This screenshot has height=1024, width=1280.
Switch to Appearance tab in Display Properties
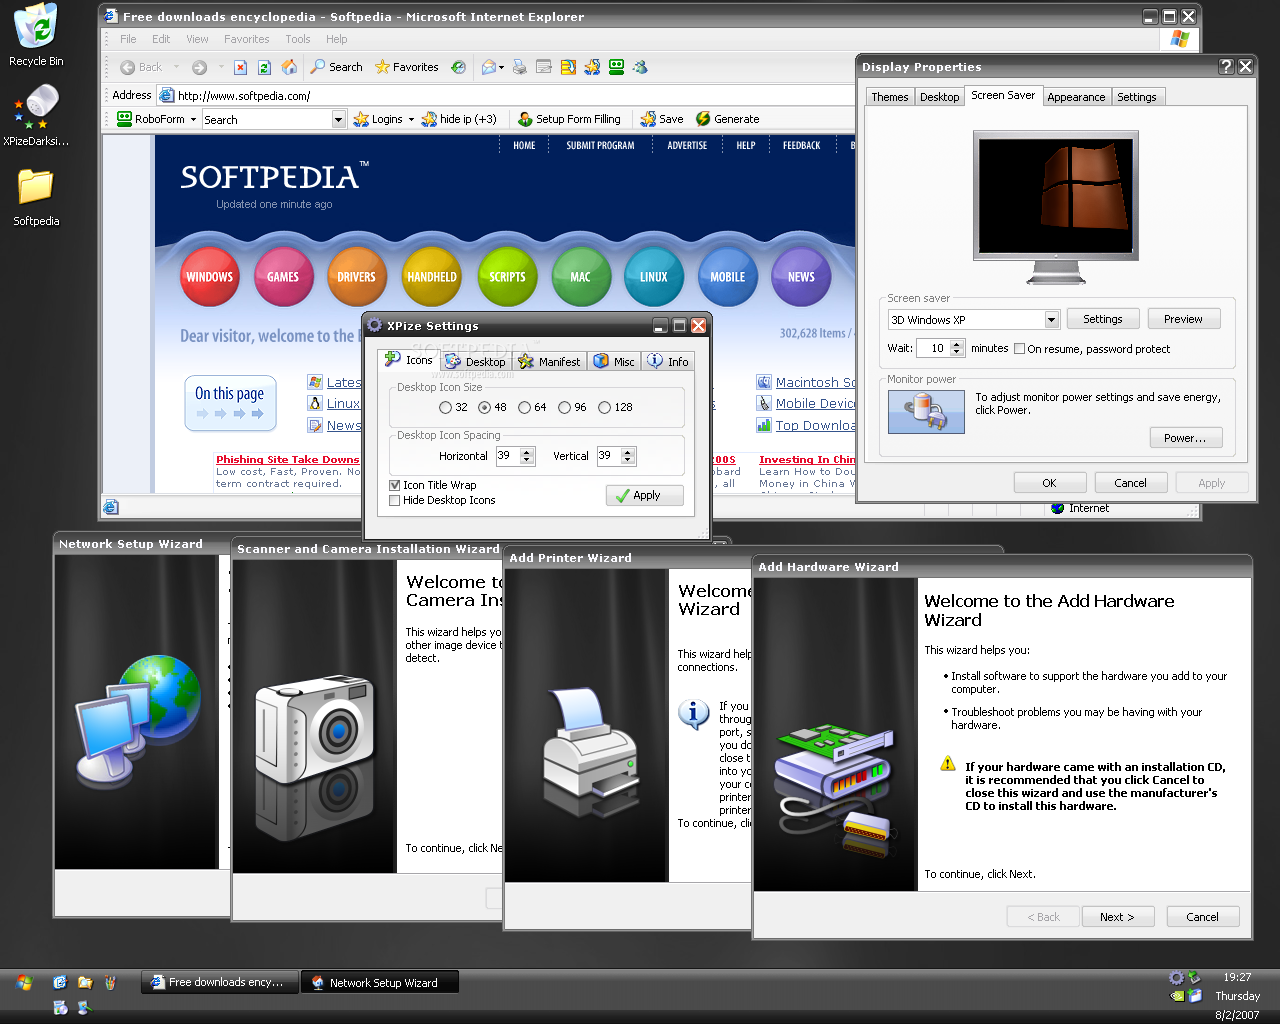[1076, 97]
